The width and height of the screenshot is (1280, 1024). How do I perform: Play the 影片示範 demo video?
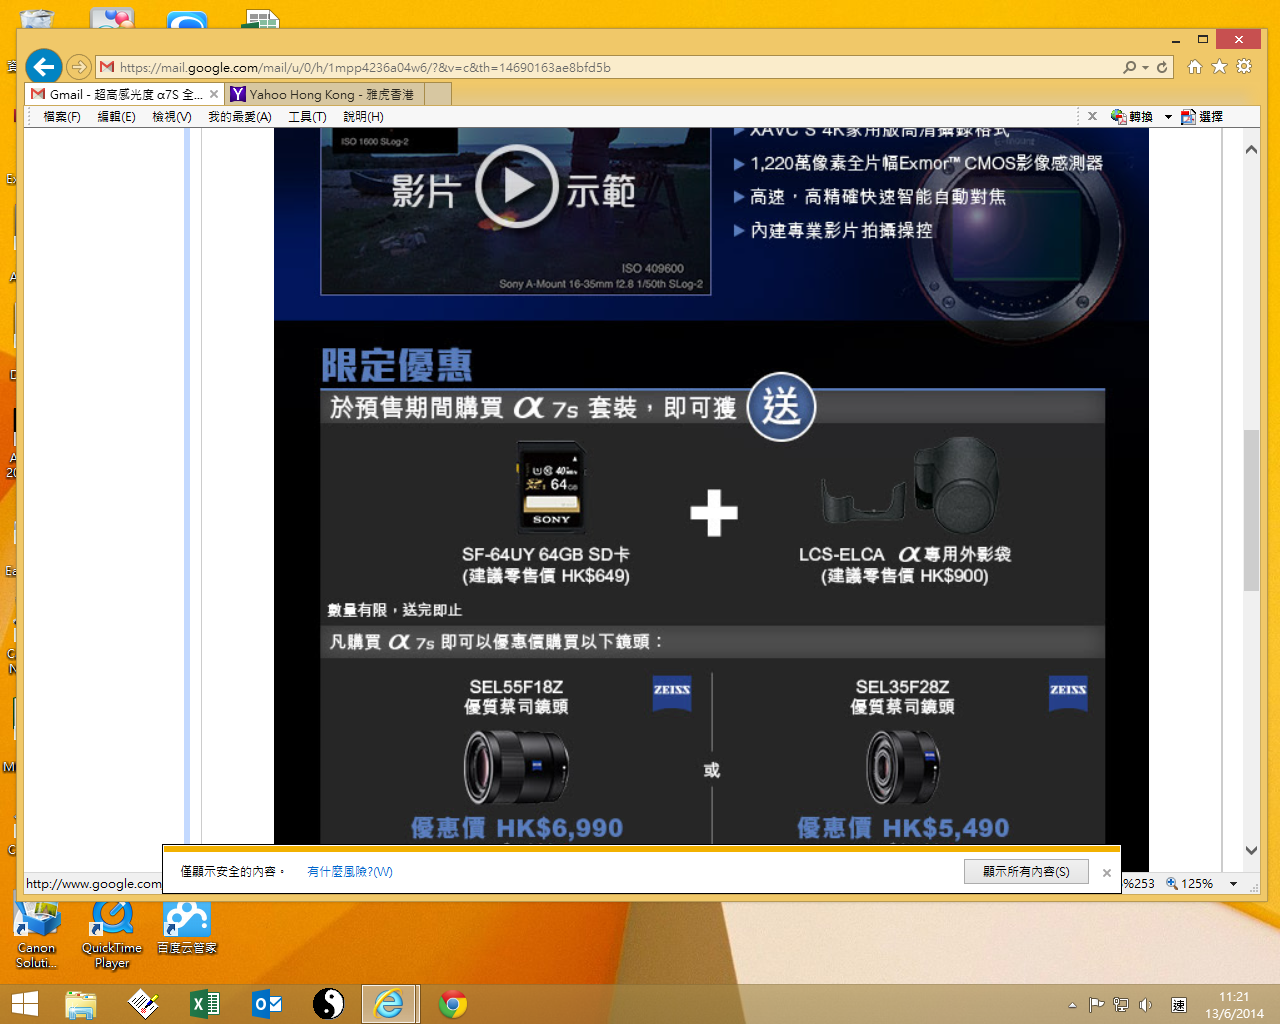point(515,187)
